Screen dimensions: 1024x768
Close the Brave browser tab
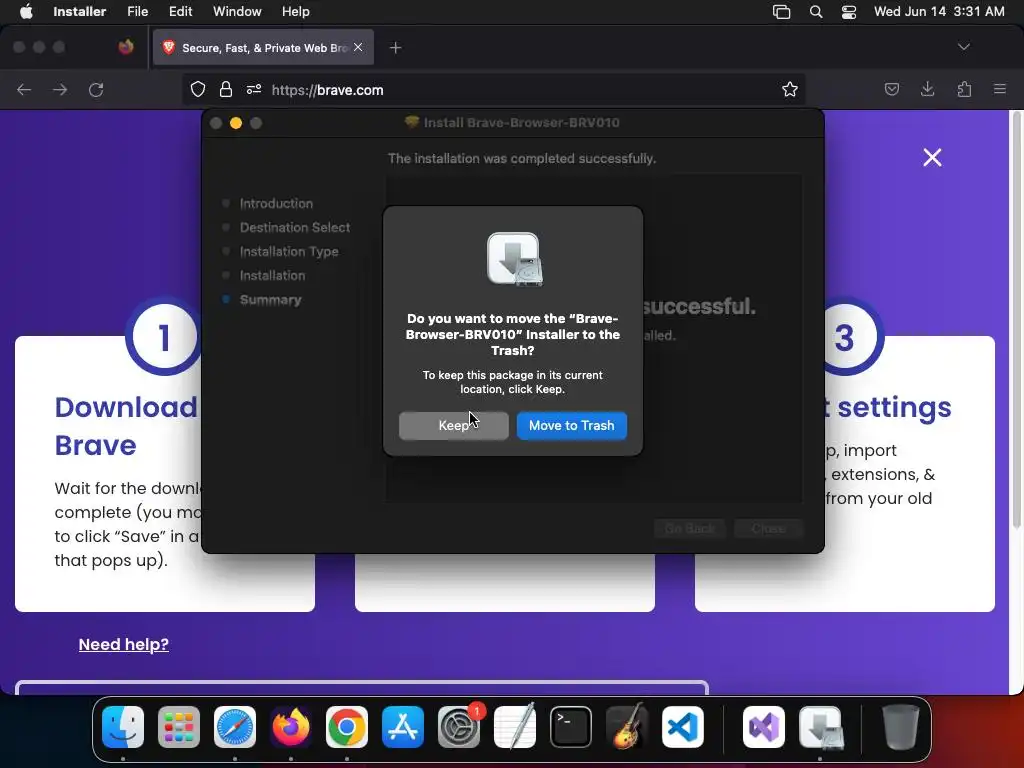[358, 47]
